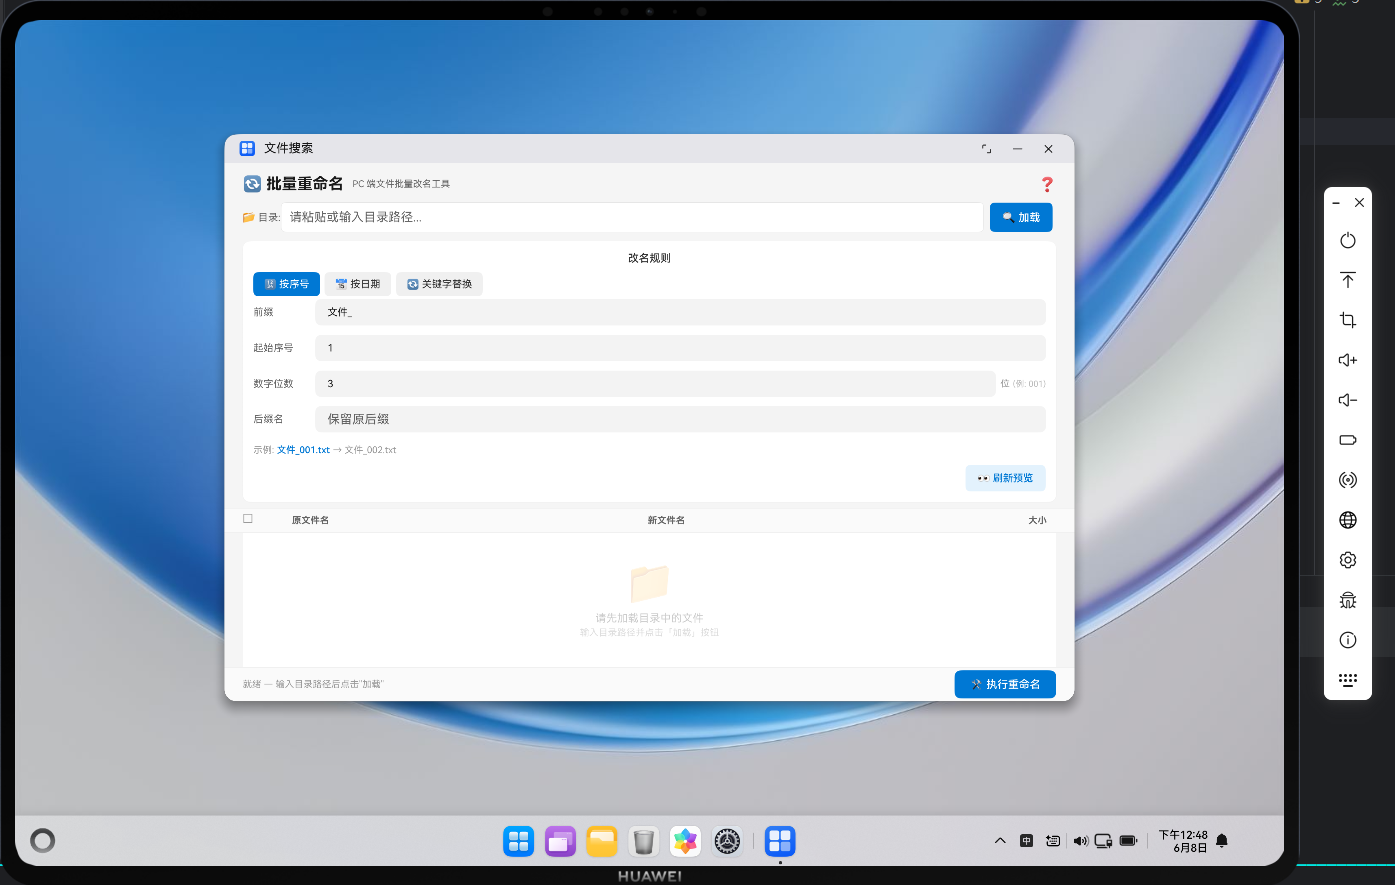Click the 新文件名 column header
The width and height of the screenshot is (1395, 885).
(666, 520)
